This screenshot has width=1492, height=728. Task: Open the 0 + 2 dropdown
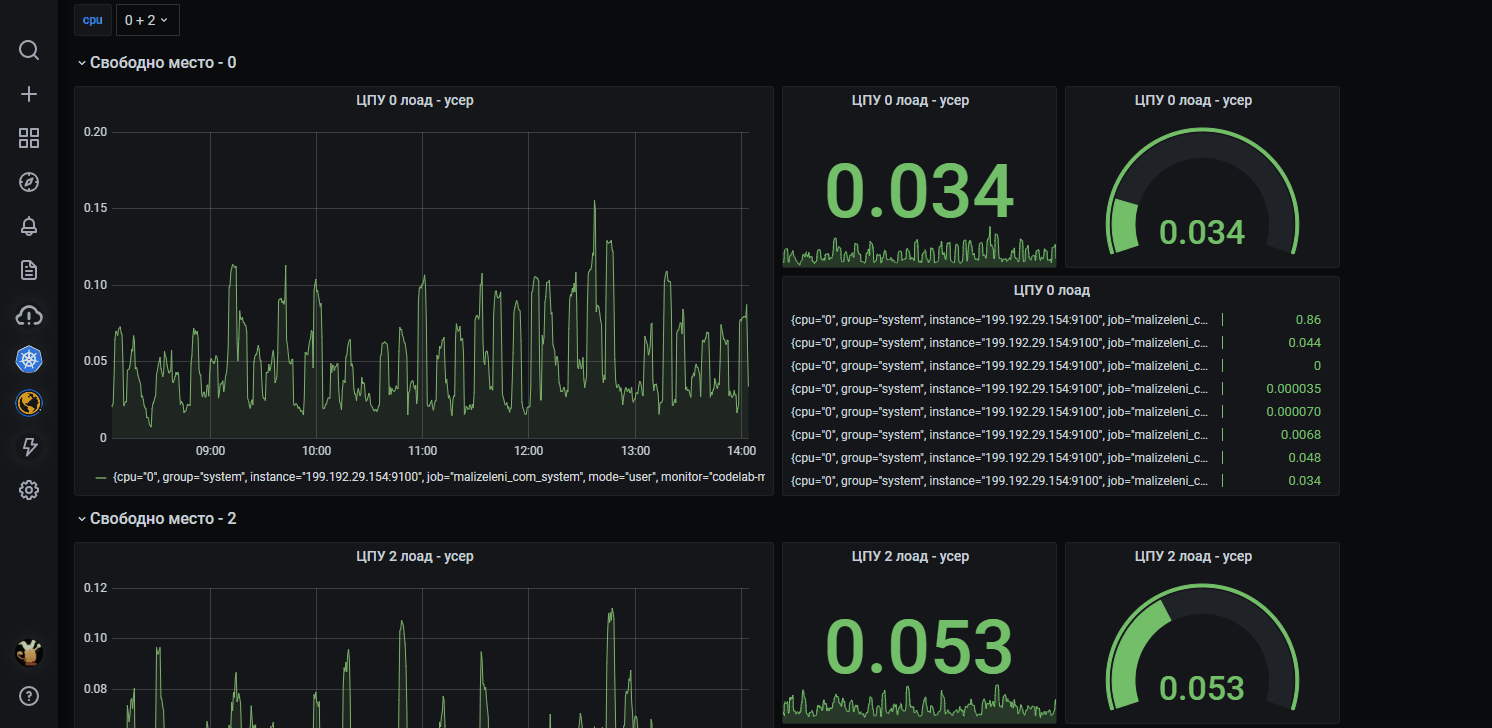pos(147,19)
